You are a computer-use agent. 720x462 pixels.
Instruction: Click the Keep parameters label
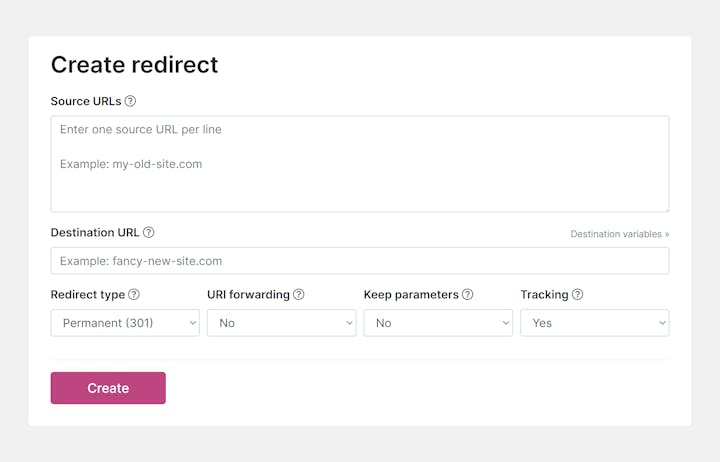coord(411,295)
